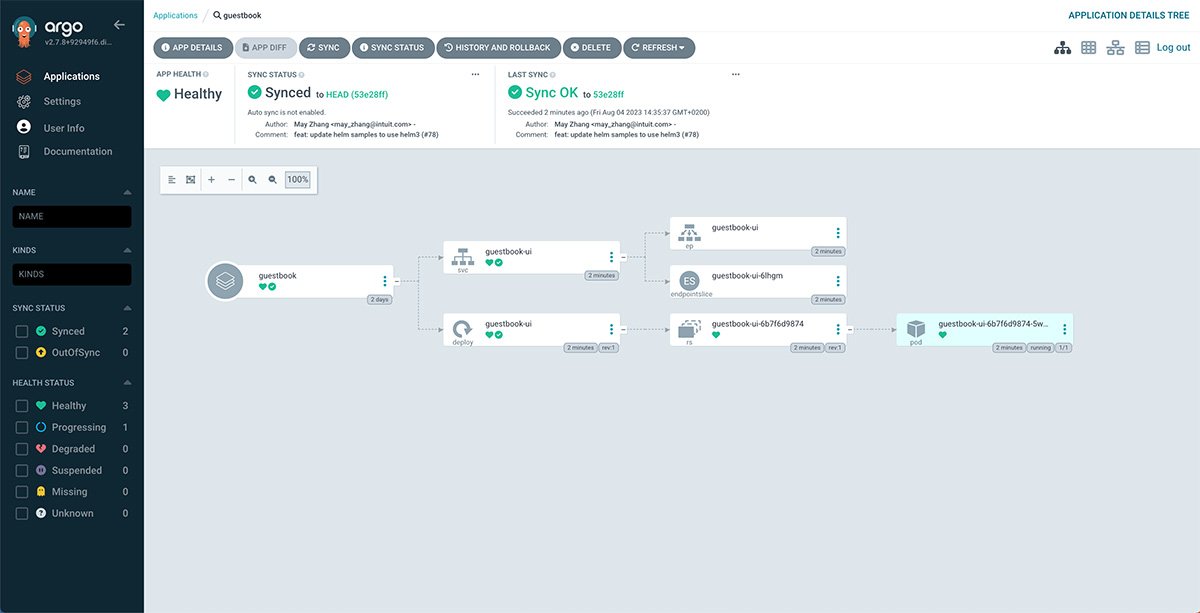Zoom in on the resource graph

pyautogui.click(x=252, y=179)
